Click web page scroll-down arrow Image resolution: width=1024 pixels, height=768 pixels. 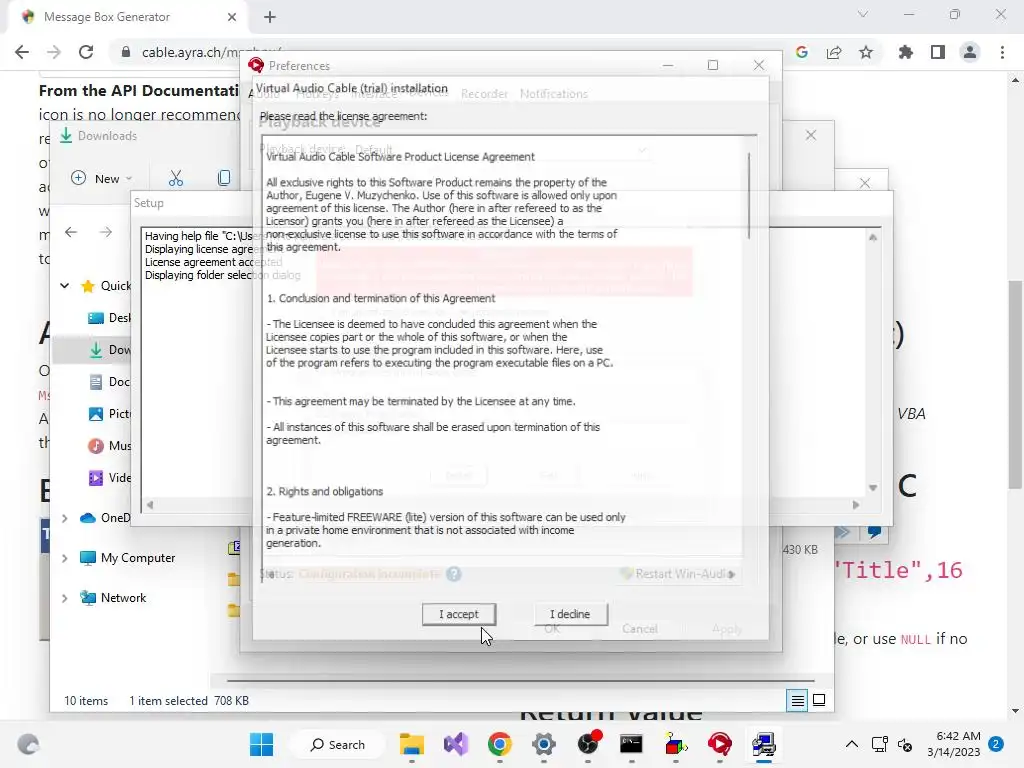click(1015, 711)
